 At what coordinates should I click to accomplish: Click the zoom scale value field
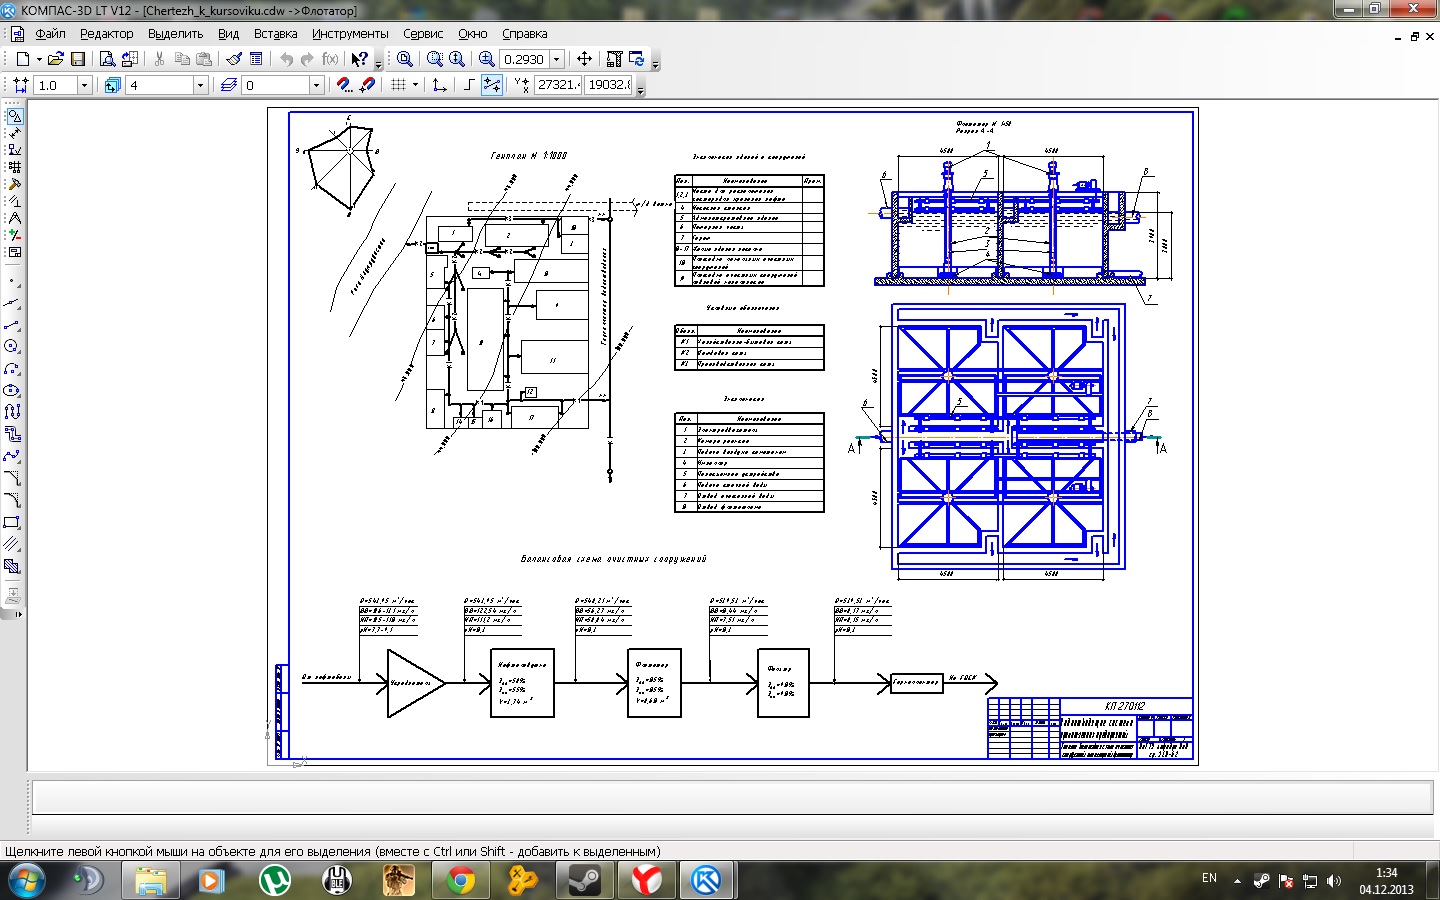(x=524, y=59)
